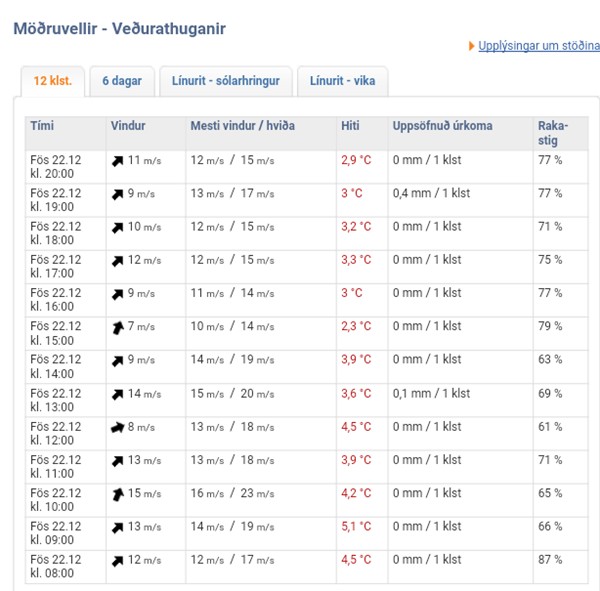Click orange triangle beside Upplýsingar um stöðina
Viewport: 600px width, 591px height.
471,46
